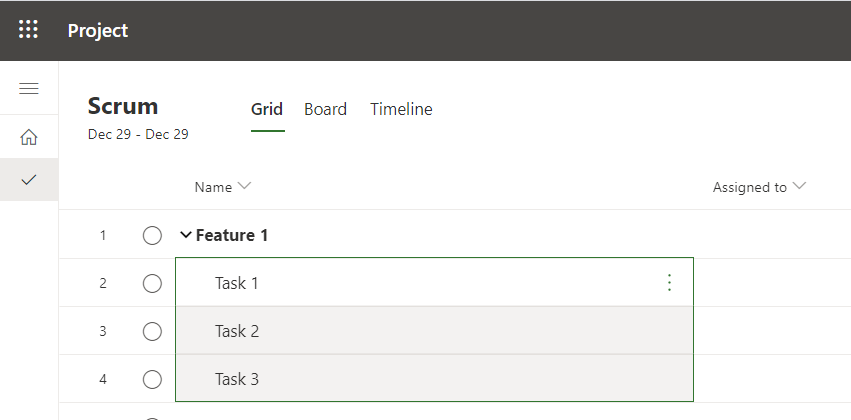Open the app launcher waffle icon
Image resolution: width=851 pixels, height=420 pixels.
coord(29,30)
